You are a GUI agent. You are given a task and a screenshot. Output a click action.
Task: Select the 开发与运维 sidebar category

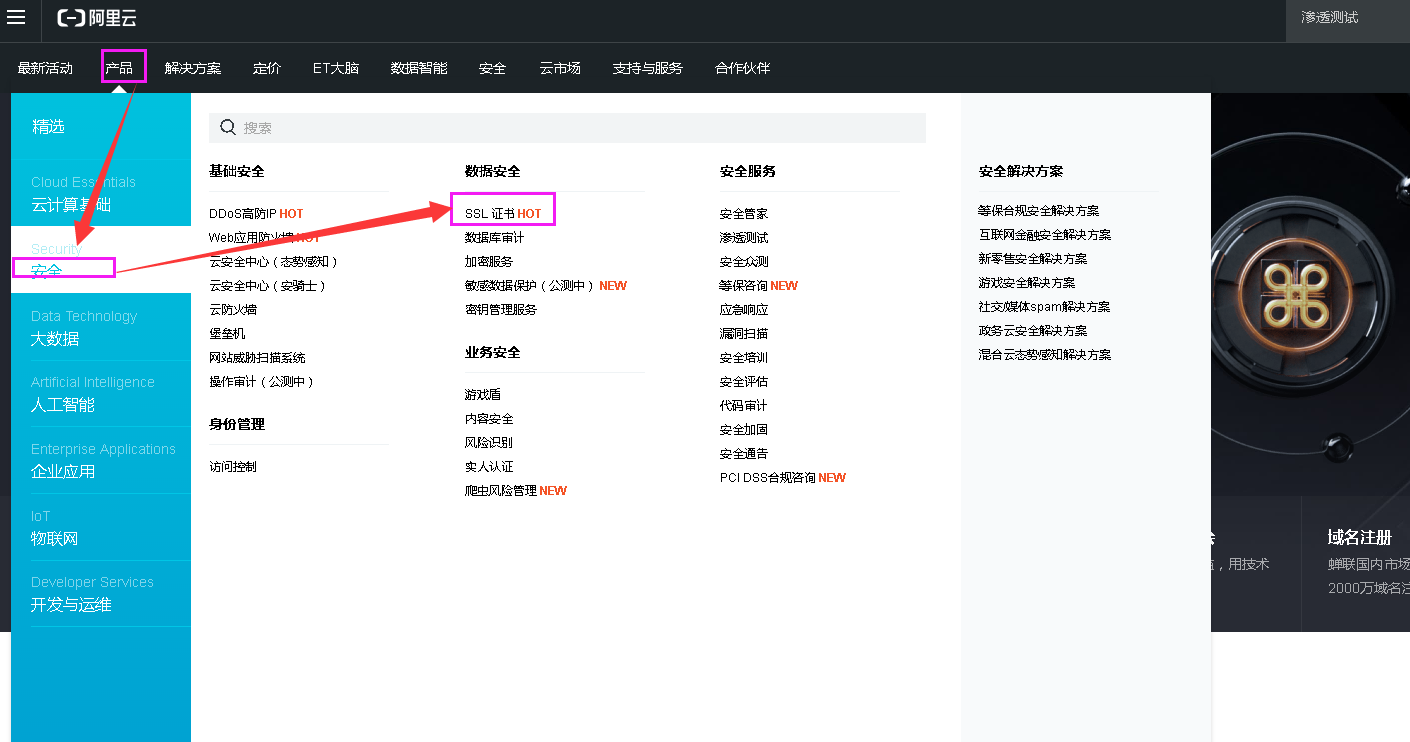tap(101, 594)
